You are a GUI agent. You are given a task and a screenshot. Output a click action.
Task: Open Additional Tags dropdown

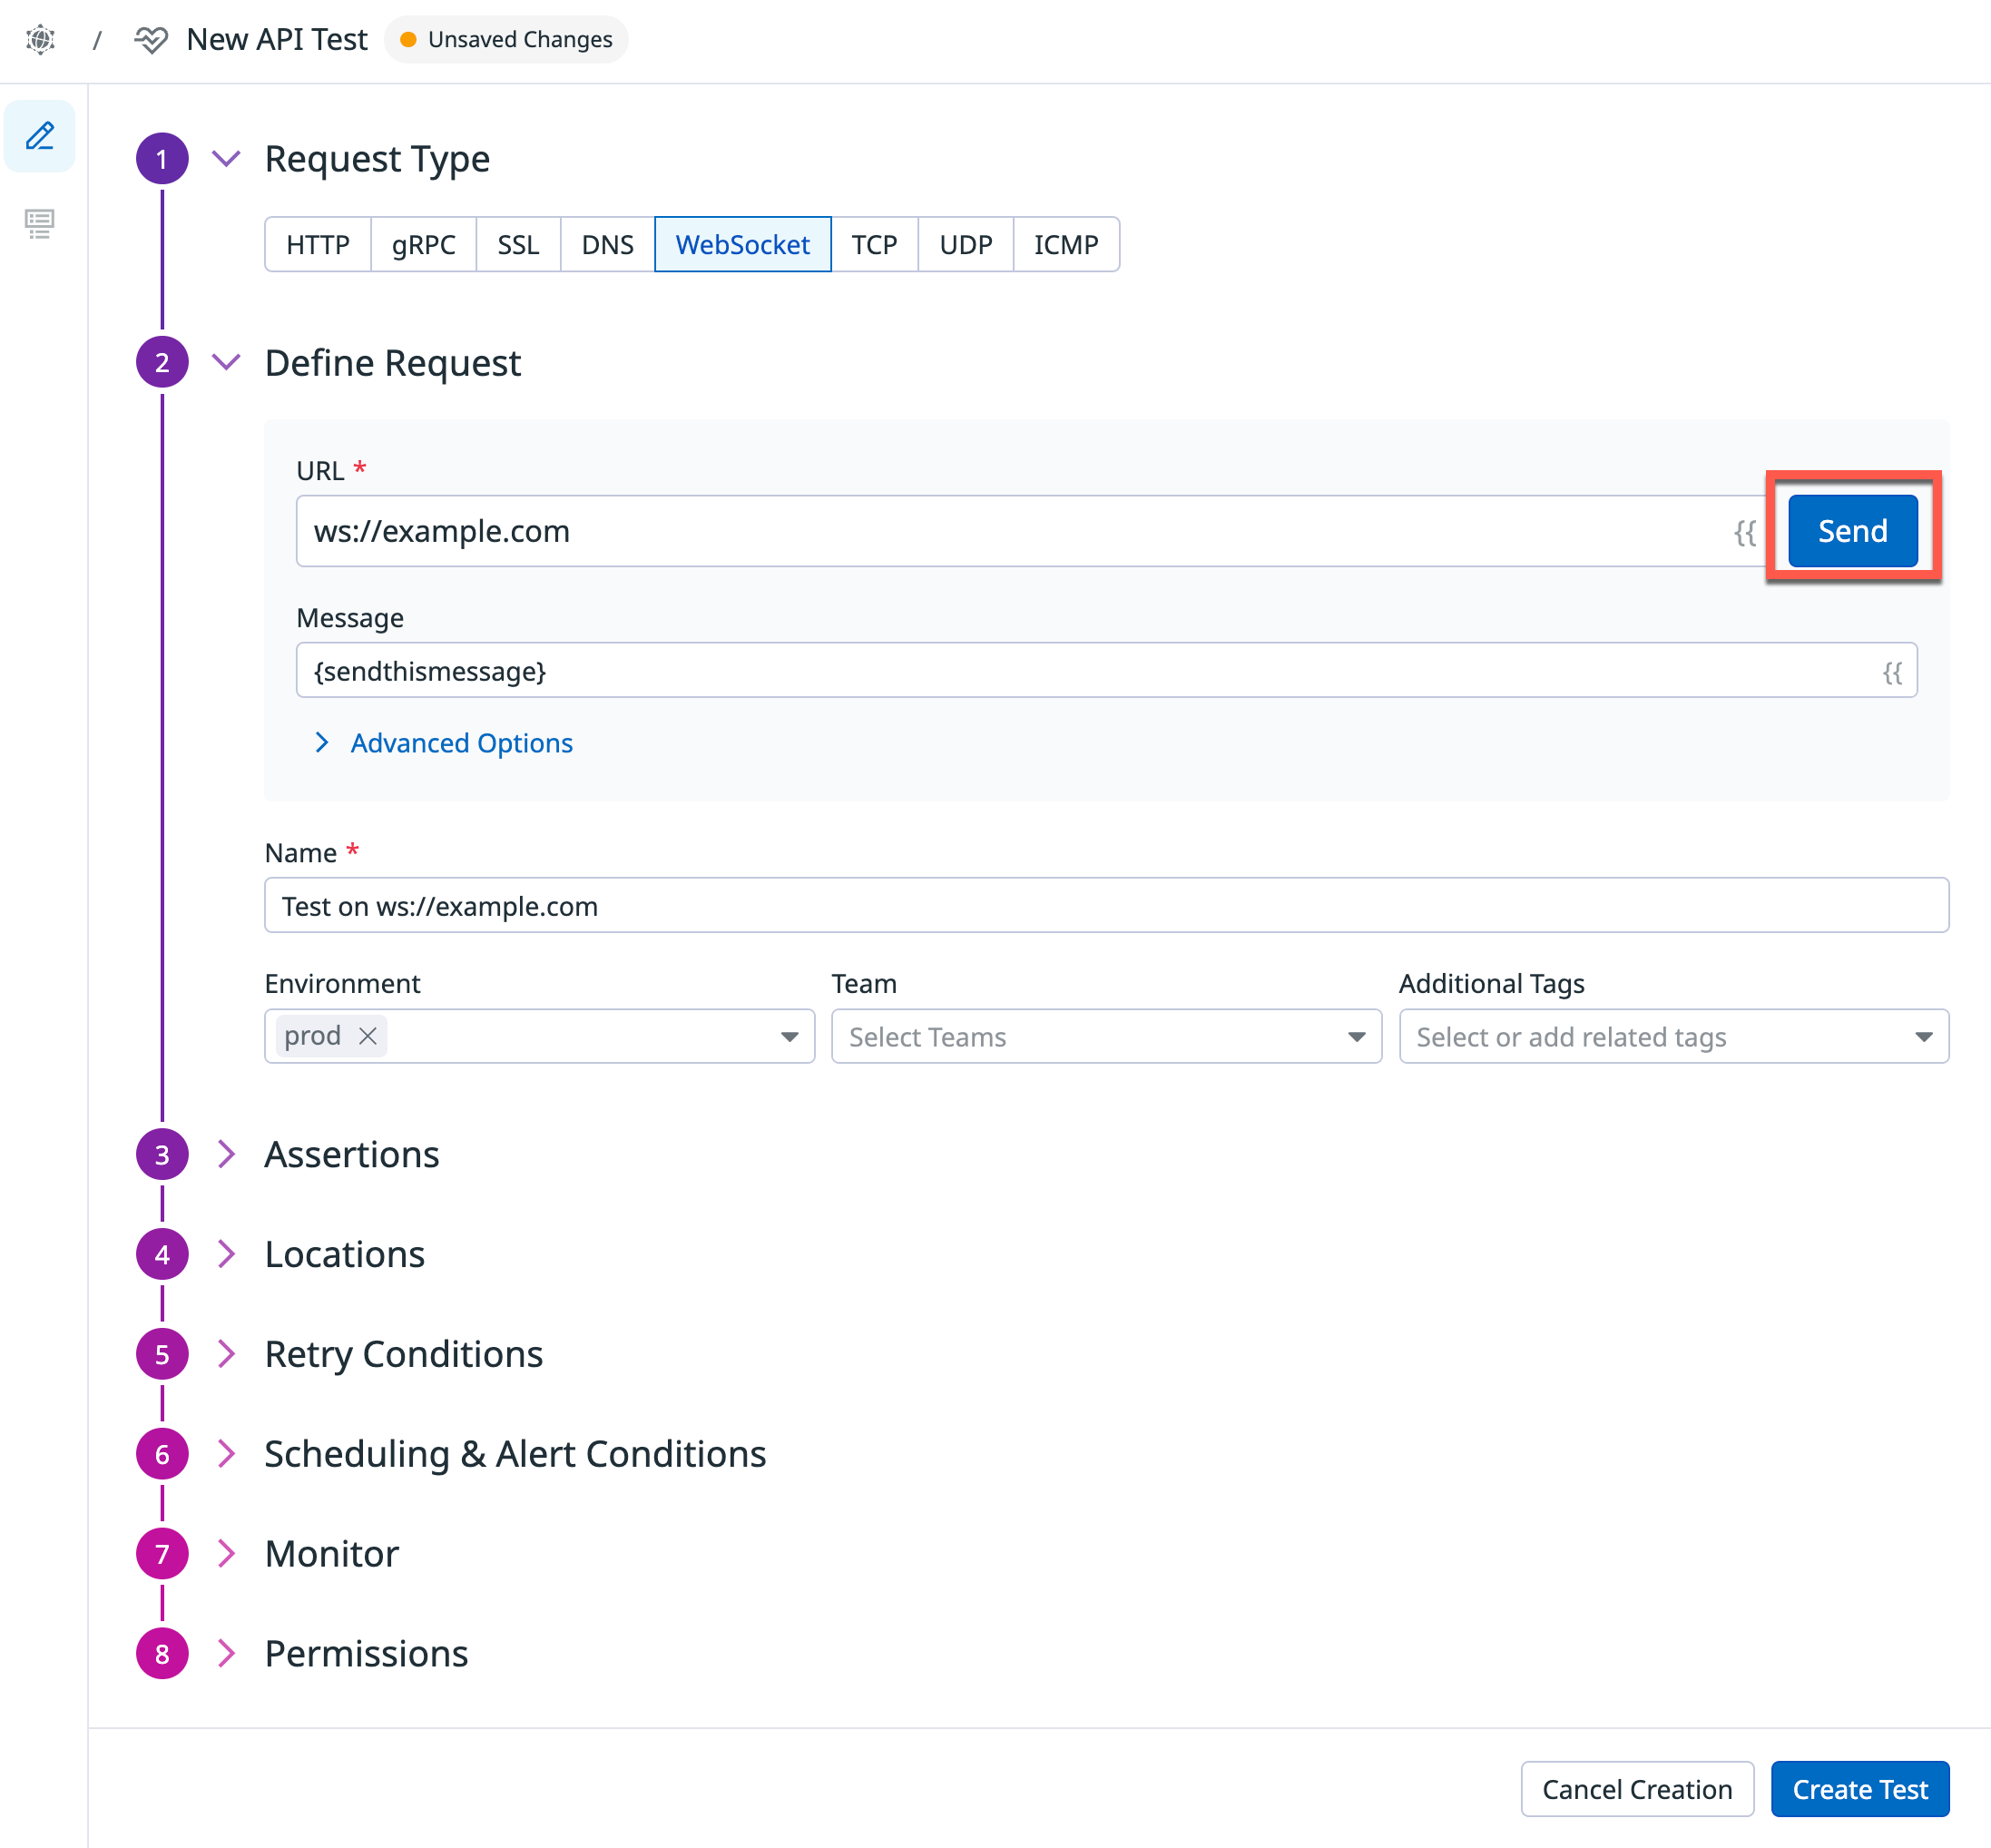pyautogui.click(x=1673, y=1037)
